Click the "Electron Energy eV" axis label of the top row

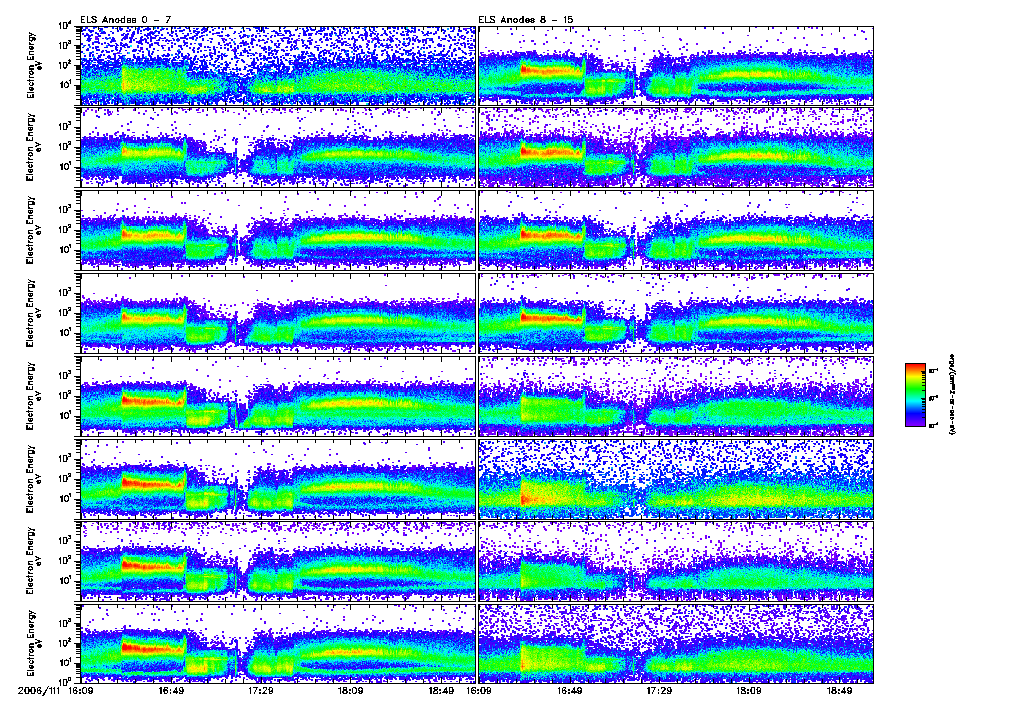point(33,65)
